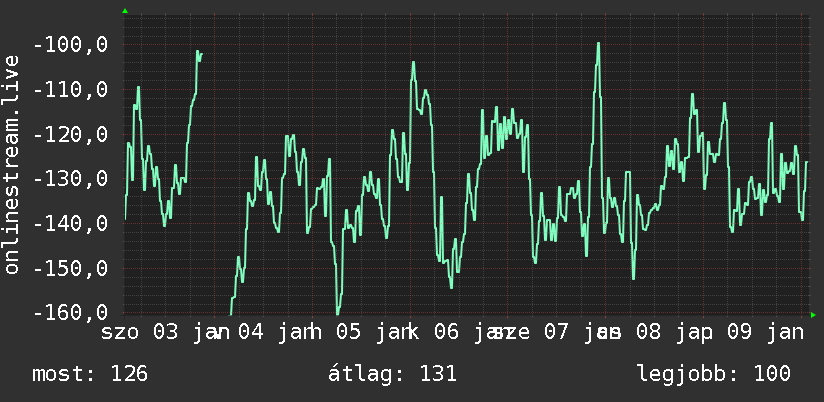This screenshot has width=824, height=402.
Task: Click the 'most: 126' current value
Action: coord(90,374)
